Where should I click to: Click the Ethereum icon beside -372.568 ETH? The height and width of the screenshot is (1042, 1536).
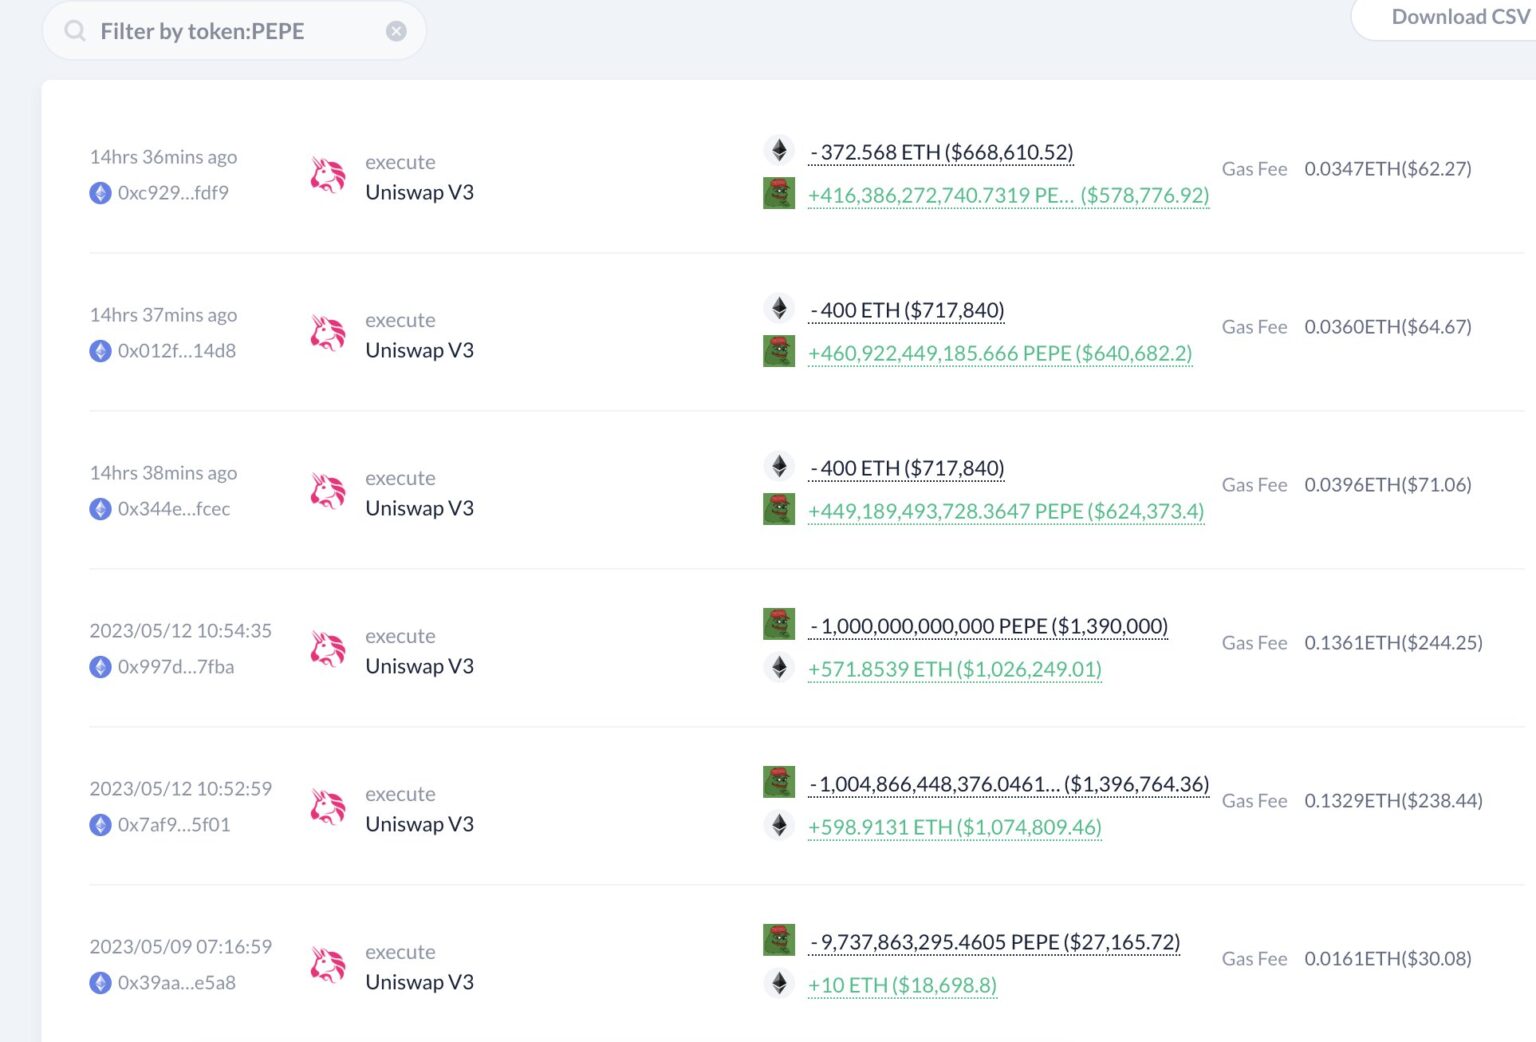point(779,150)
